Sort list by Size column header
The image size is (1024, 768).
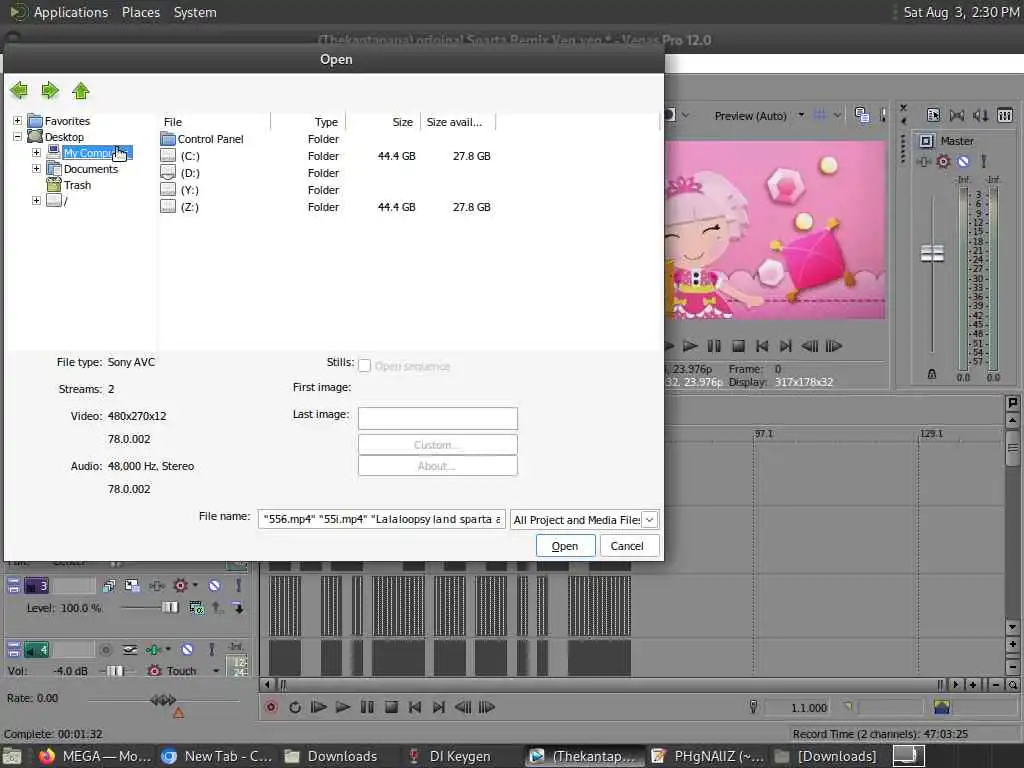383,122
